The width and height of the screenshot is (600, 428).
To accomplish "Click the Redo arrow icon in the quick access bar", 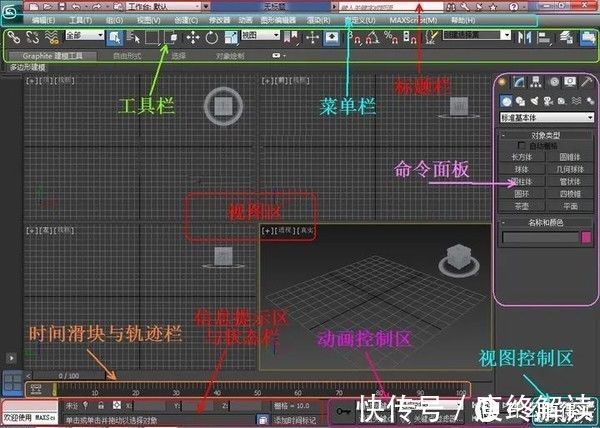I will pos(96,7).
